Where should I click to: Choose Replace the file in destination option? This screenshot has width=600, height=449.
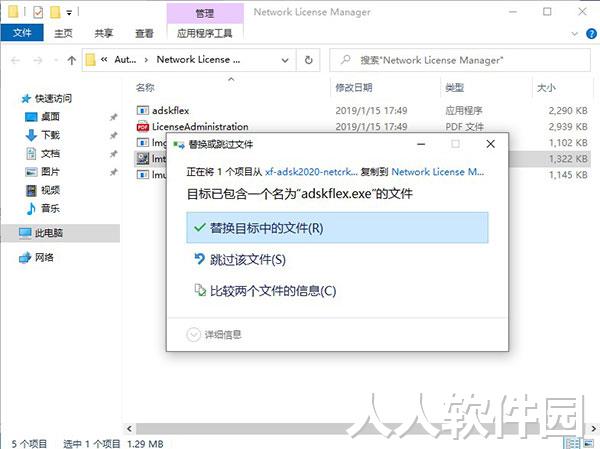click(337, 228)
